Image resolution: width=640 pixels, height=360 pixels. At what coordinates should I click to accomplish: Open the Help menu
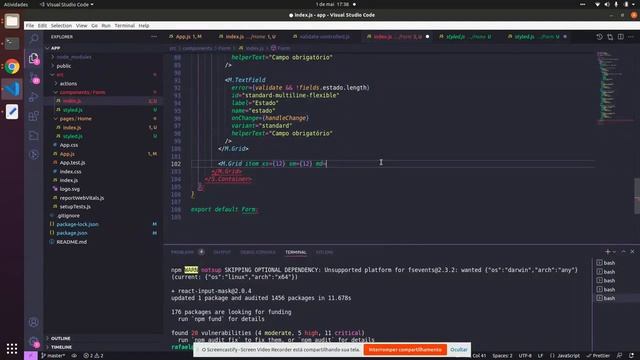coord(144,25)
